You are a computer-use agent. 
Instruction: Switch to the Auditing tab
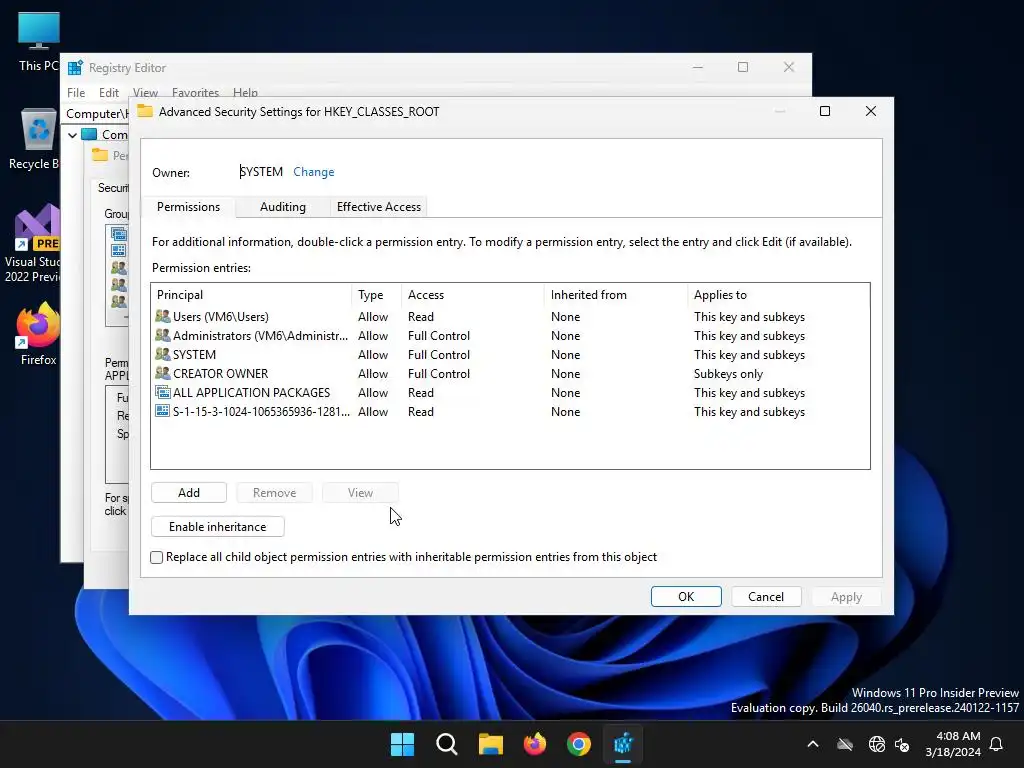point(283,207)
